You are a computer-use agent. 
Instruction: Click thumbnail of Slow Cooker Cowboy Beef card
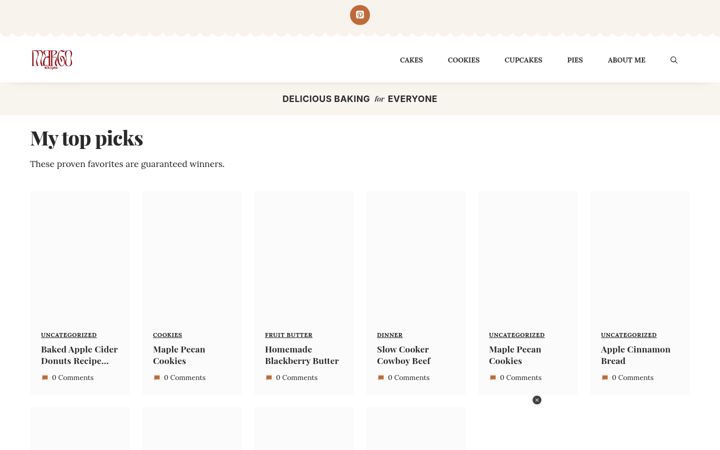pyautogui.click(x=416, y=257)
